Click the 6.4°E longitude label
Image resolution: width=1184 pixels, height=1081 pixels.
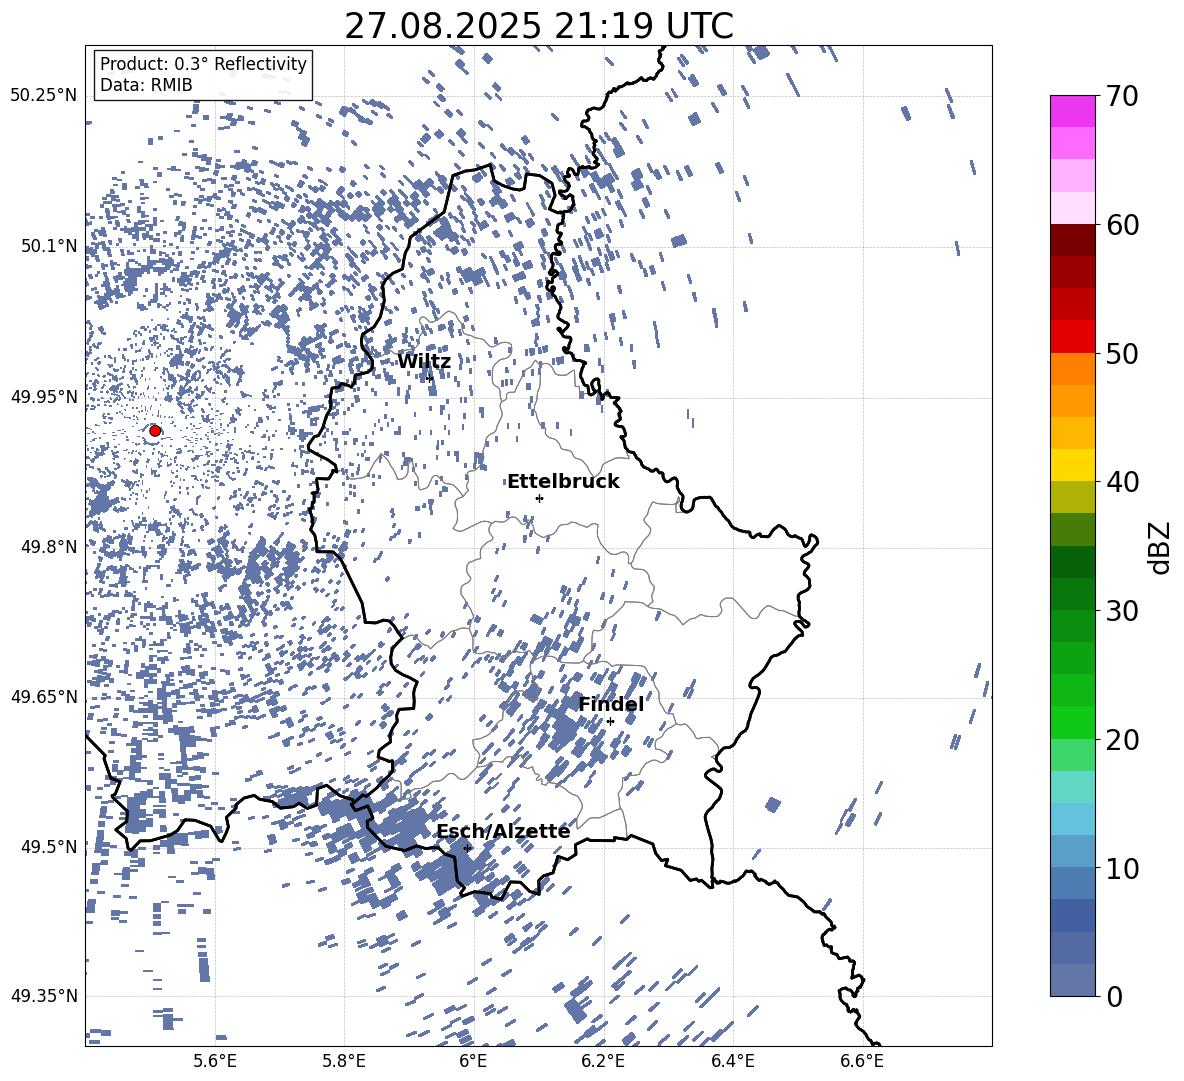point(732,1061)
